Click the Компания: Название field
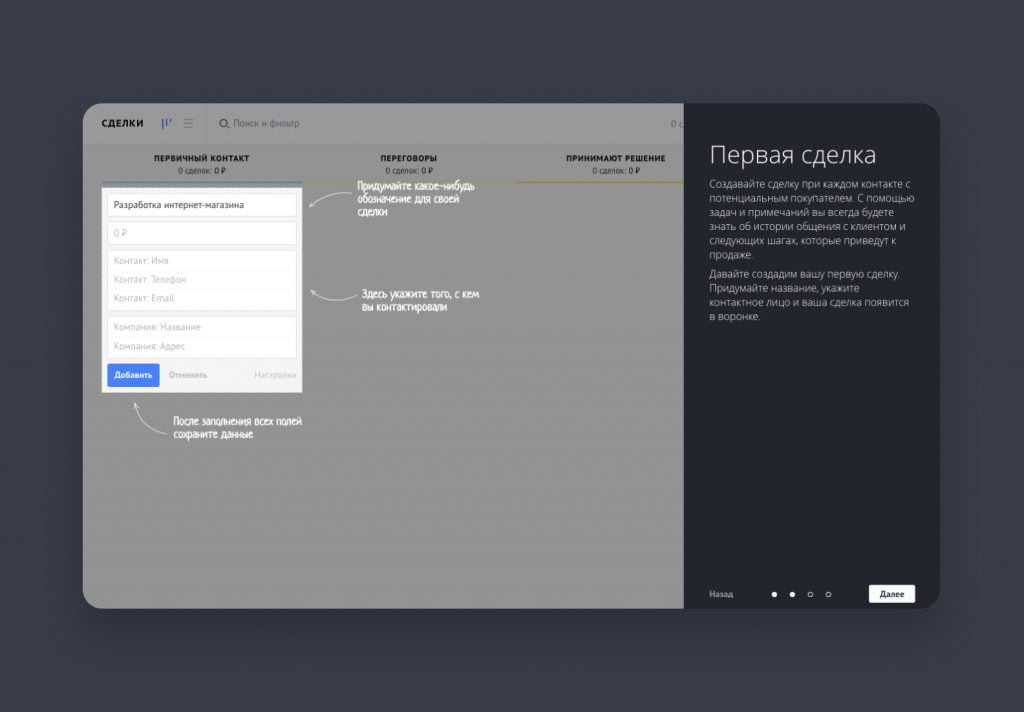The height and width of the screenshot is (712, 1024). (x=201, y=326)
